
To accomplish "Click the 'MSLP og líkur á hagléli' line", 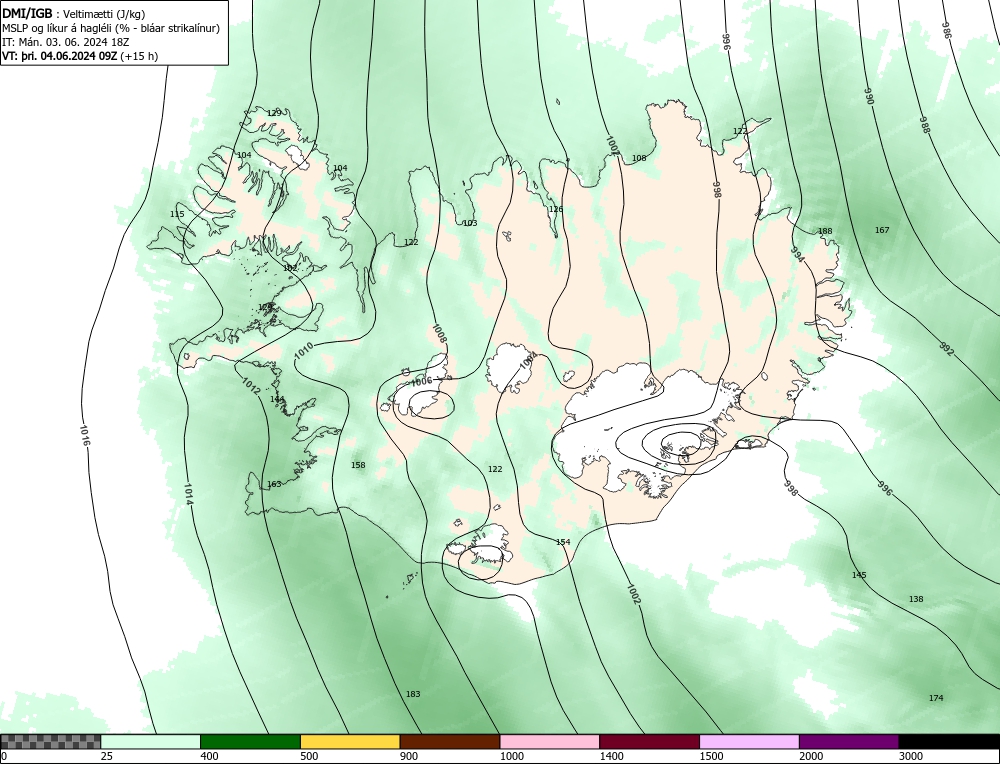I will tap(111, 28).
